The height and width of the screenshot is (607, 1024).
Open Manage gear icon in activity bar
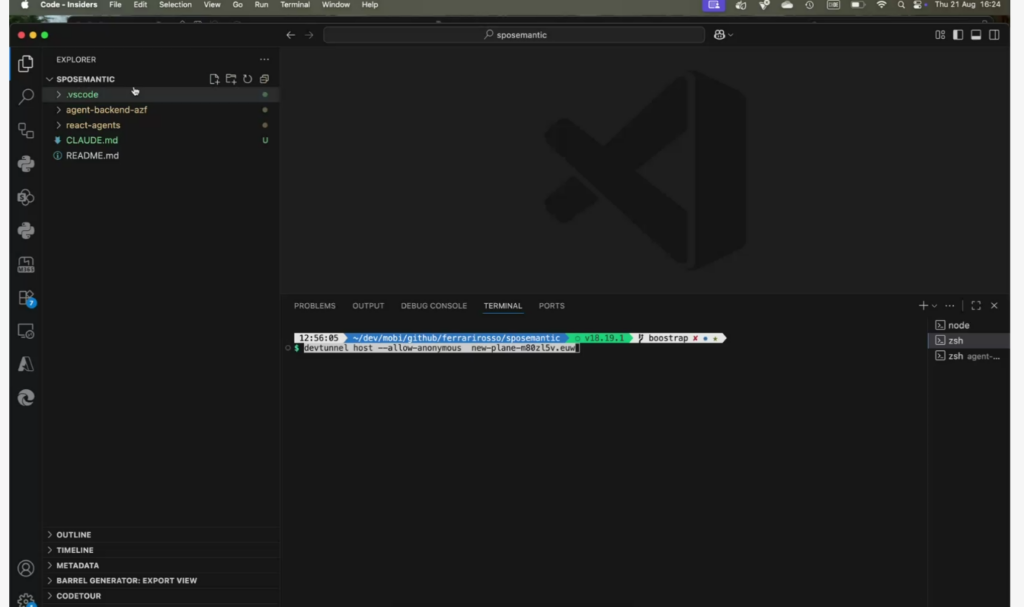(x=25, y=600)
